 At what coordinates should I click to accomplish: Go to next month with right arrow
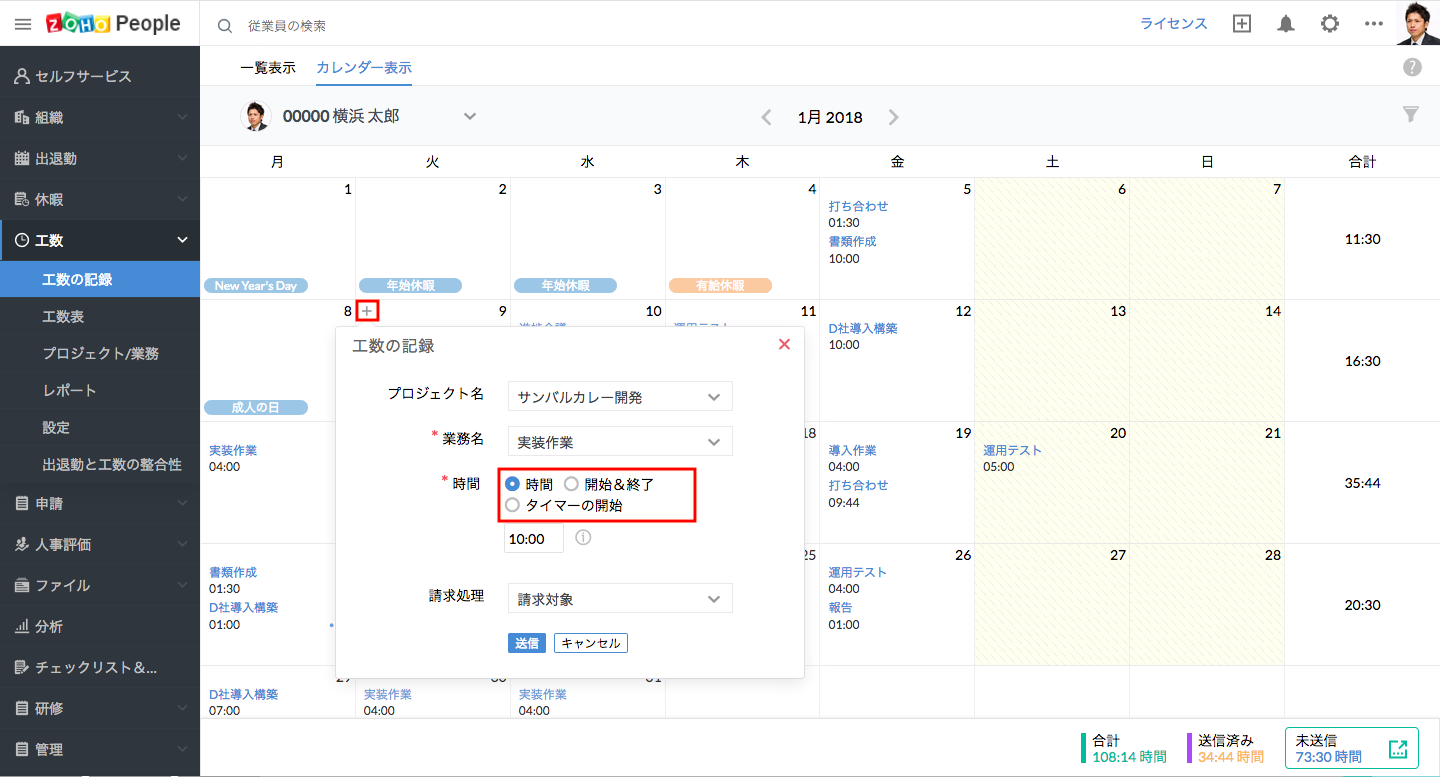coord(893,118)
